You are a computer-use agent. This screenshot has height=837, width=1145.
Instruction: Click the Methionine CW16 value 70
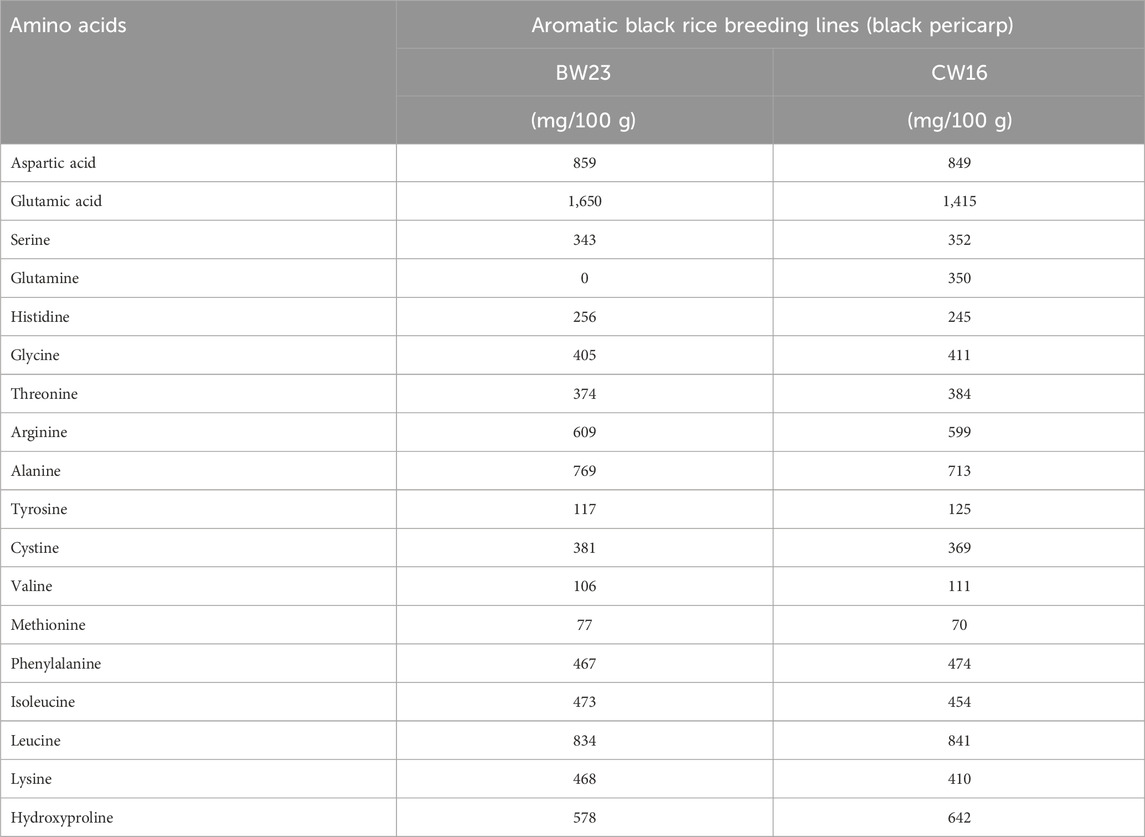click(959, 625)
